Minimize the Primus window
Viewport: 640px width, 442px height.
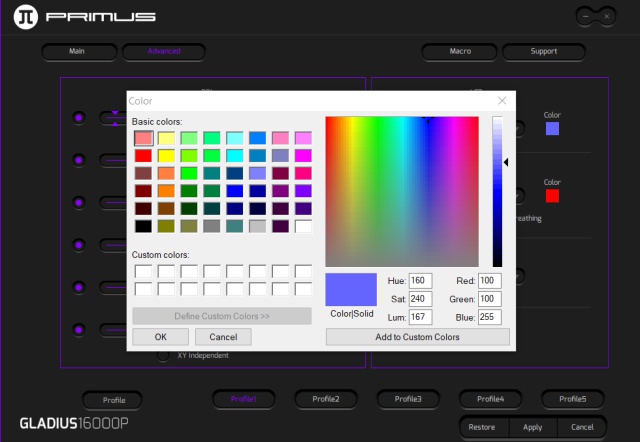586,16
